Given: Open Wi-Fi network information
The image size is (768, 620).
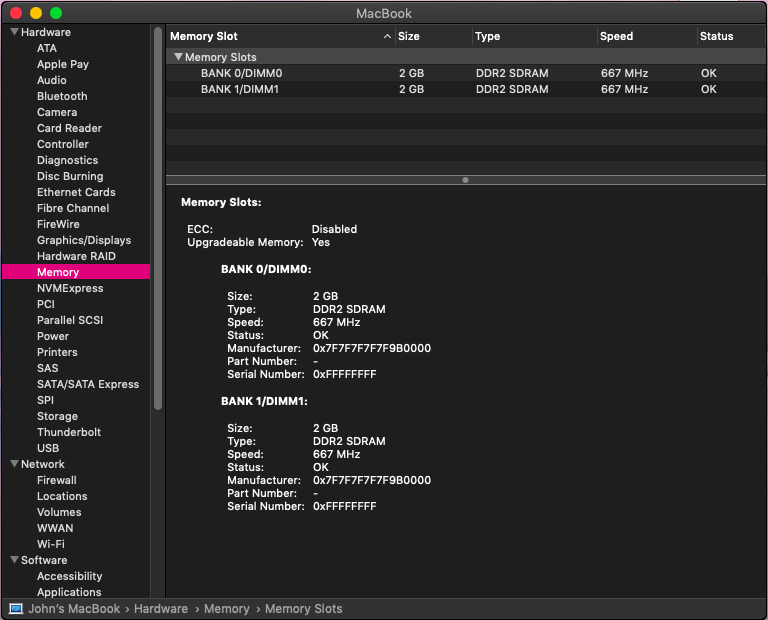Looking at the screenshot, I should point(51,544).
